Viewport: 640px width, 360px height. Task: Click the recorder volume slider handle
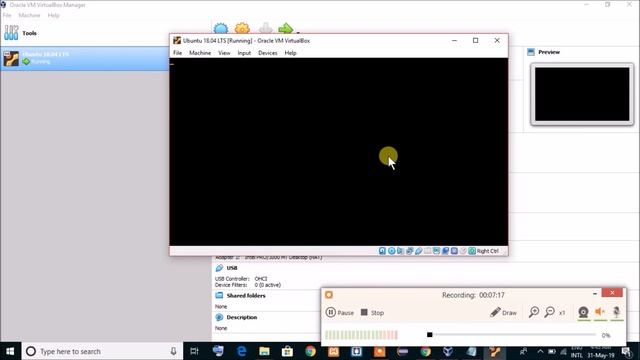(429, 335)
